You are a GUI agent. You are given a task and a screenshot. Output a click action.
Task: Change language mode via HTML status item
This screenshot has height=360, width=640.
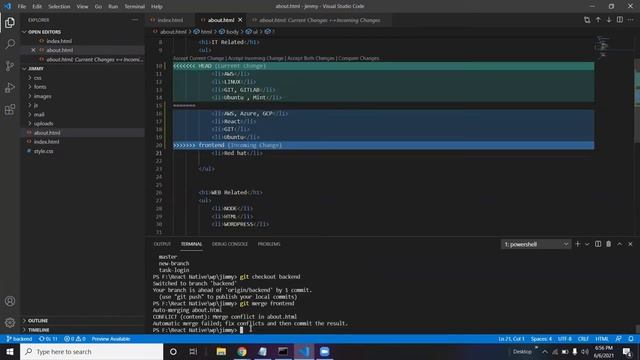602,339
